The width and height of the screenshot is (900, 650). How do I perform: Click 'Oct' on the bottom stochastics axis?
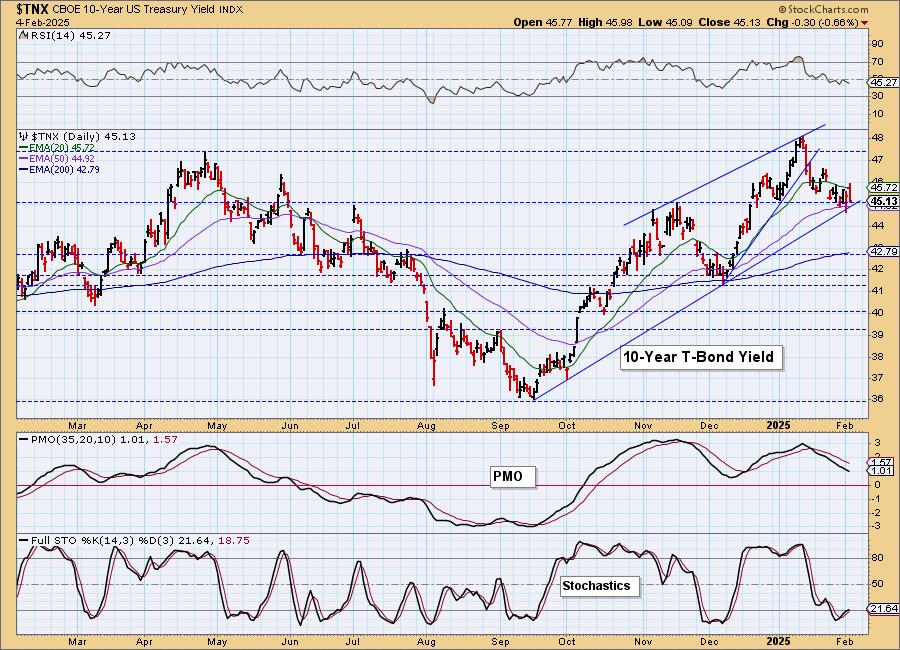[x=567, y=641]
